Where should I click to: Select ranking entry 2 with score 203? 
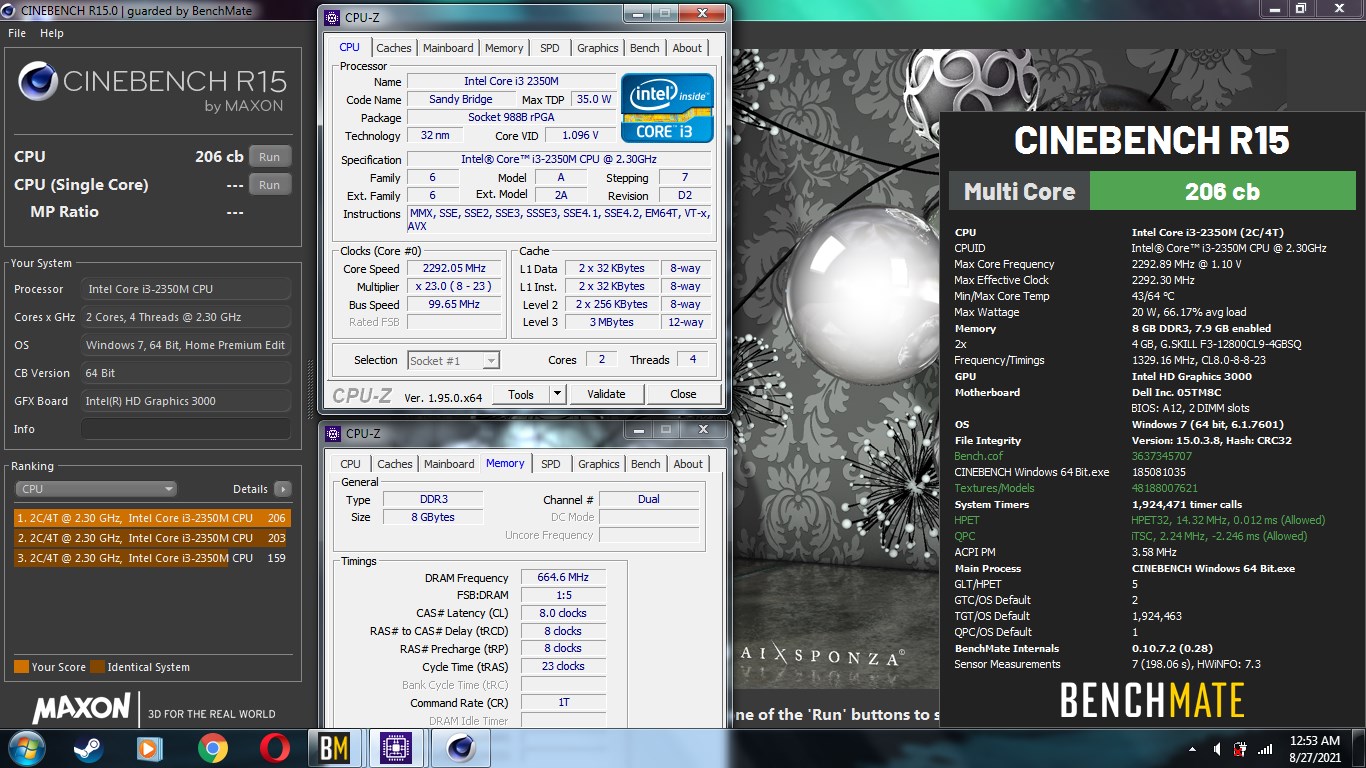click(151, 538)
